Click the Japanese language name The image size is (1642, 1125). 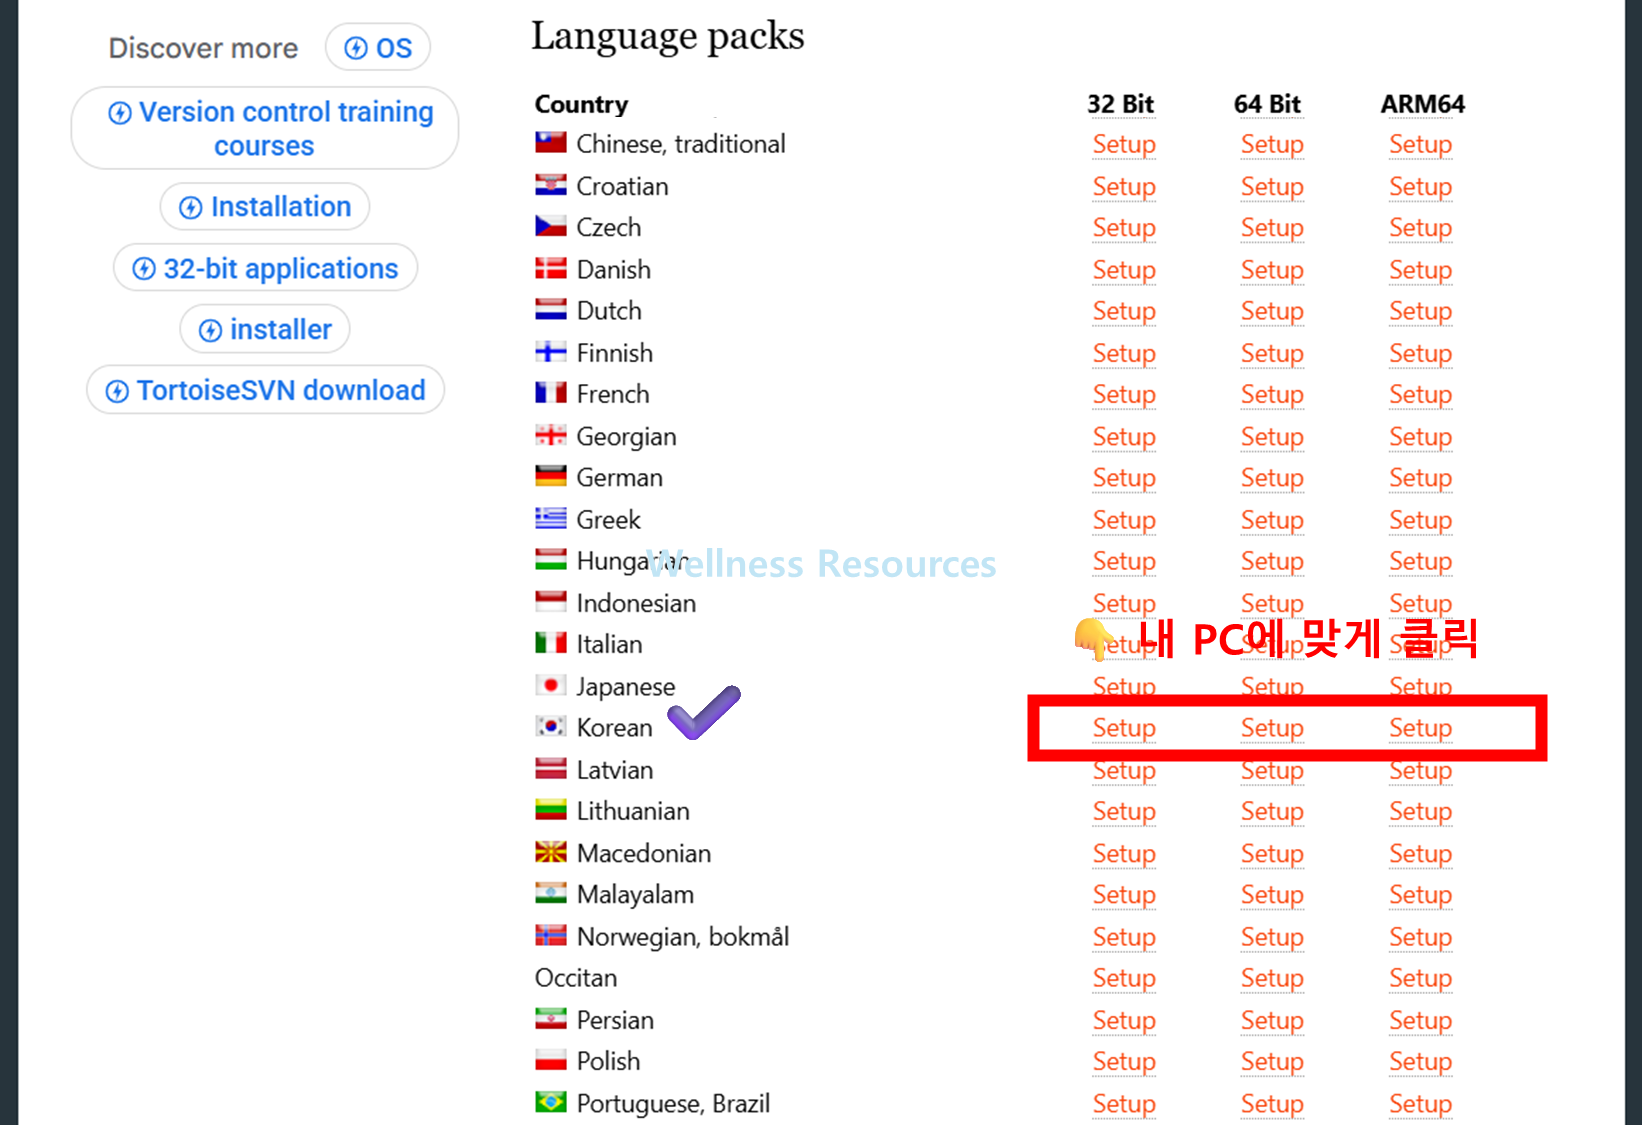626,687
